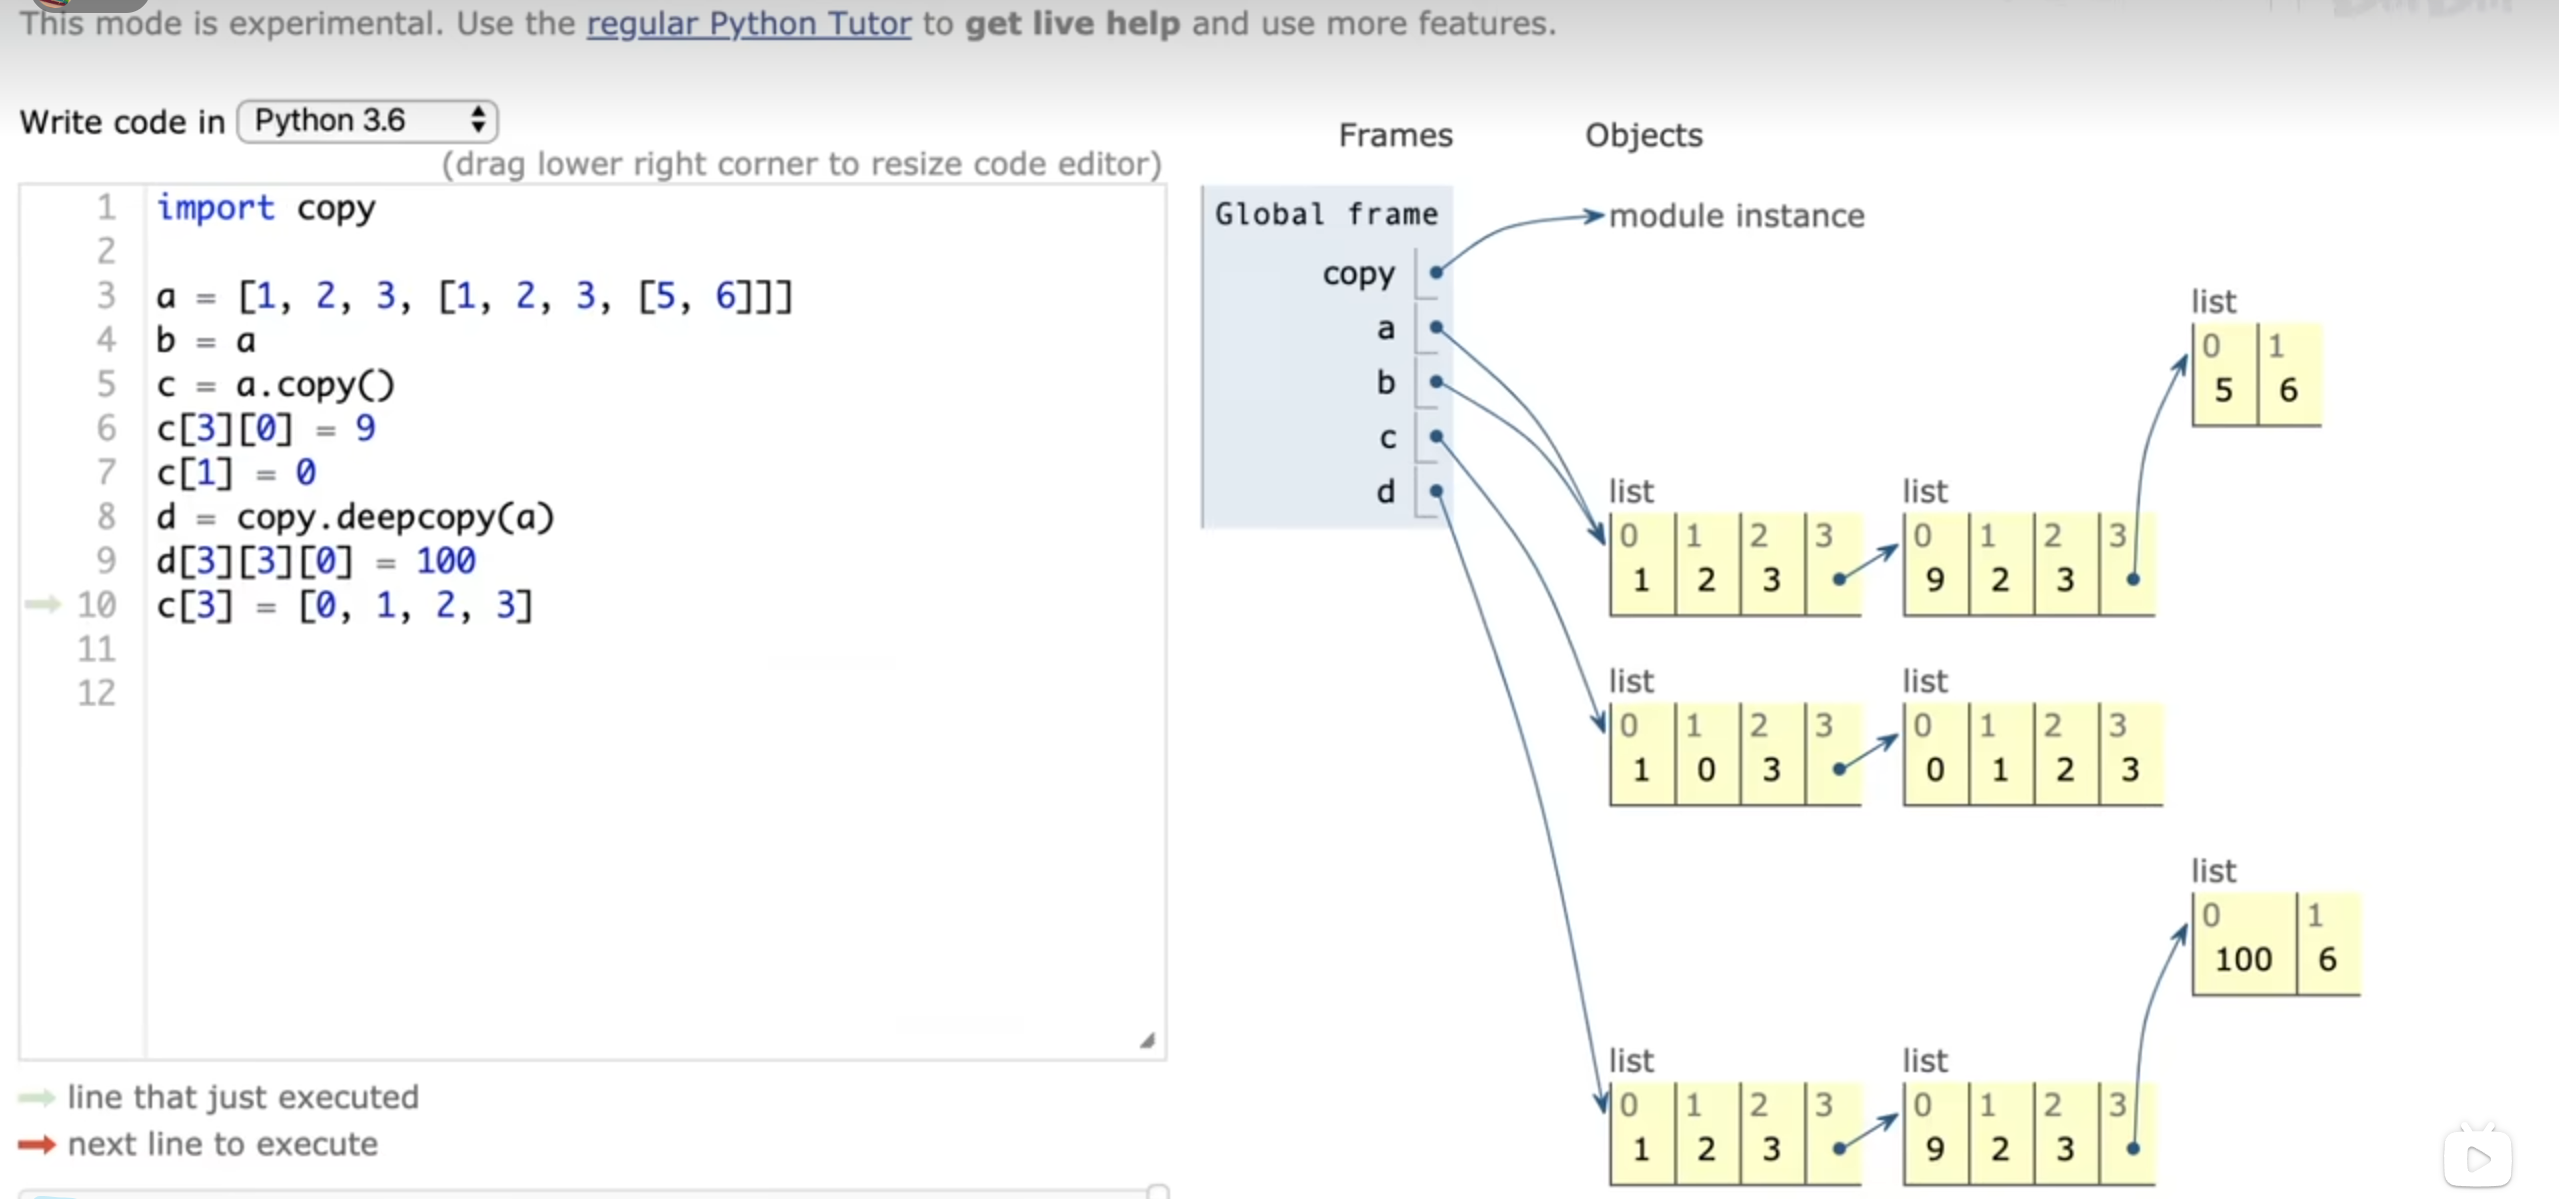This screenshot has height=1199, width=2559.
Task: Click the video play button at bottom right
Action: [x=2477, y=1159]
